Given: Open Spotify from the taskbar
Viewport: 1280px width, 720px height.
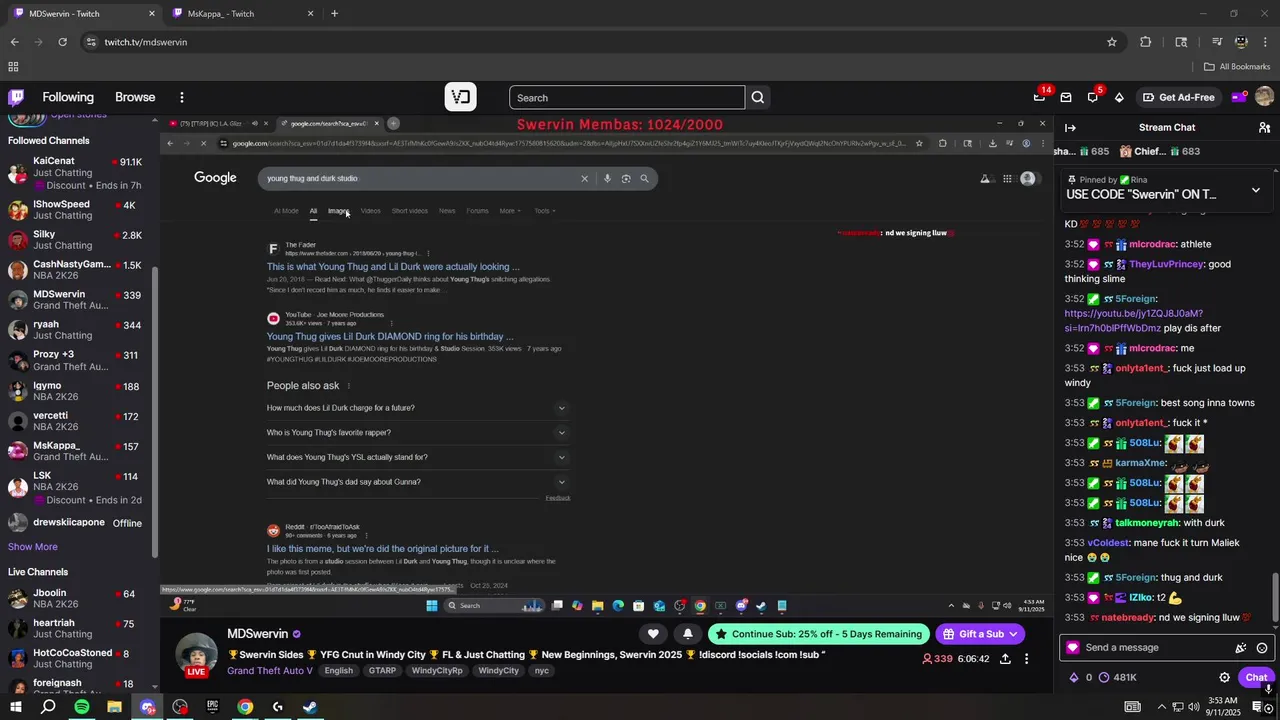Looking at the screenshot, I should [82, 707].
